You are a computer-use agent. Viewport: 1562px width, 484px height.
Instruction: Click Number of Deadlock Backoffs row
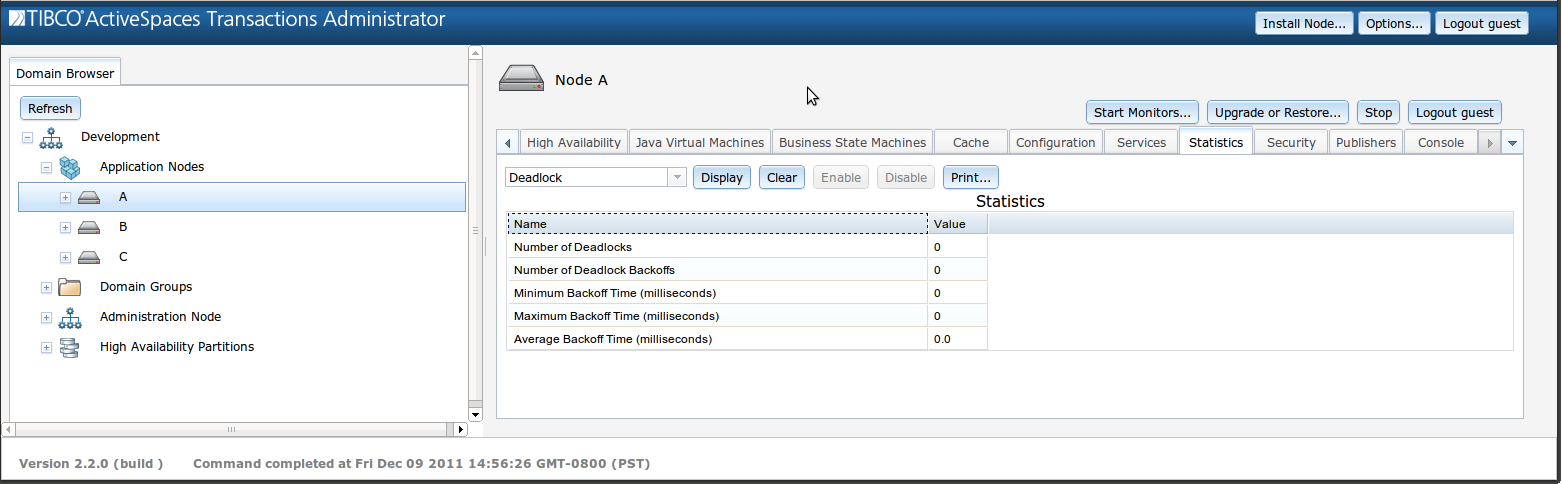(747, 270)
